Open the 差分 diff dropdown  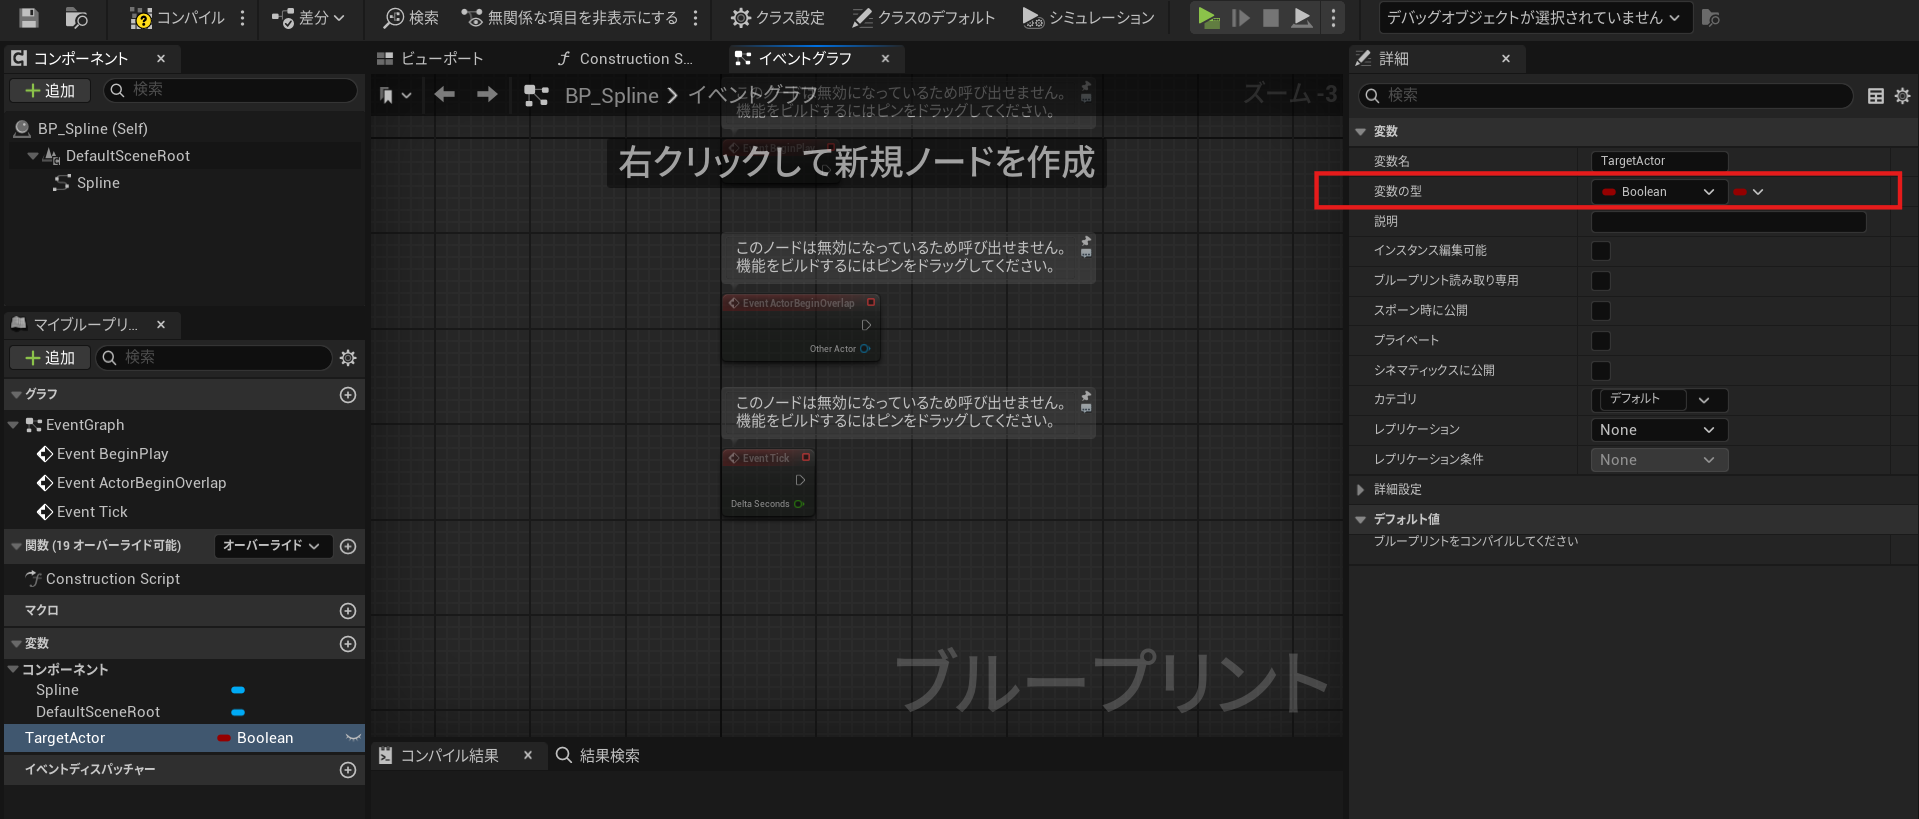pos(308,17)
